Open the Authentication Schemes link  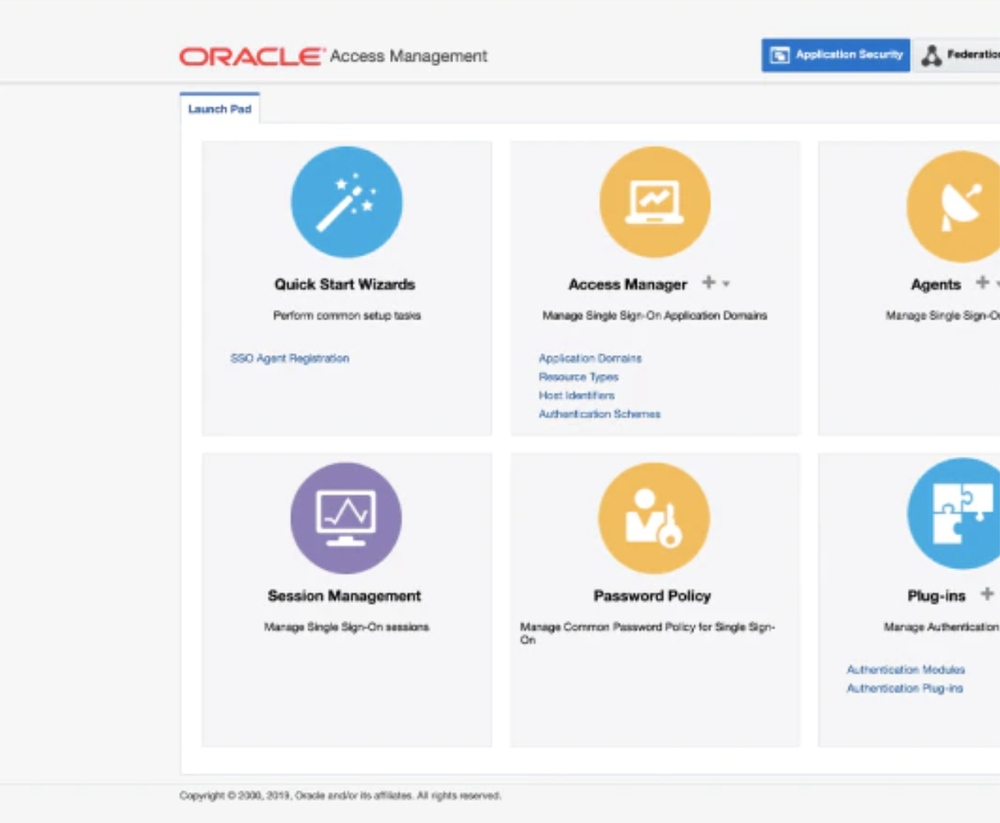(x=599, y=414)
